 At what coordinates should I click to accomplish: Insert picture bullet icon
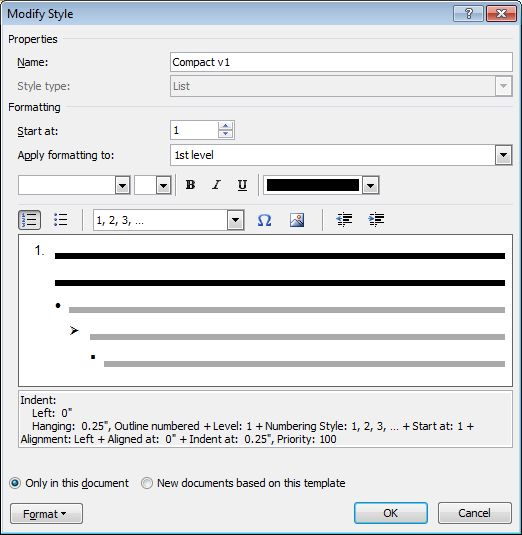[297, 220]
